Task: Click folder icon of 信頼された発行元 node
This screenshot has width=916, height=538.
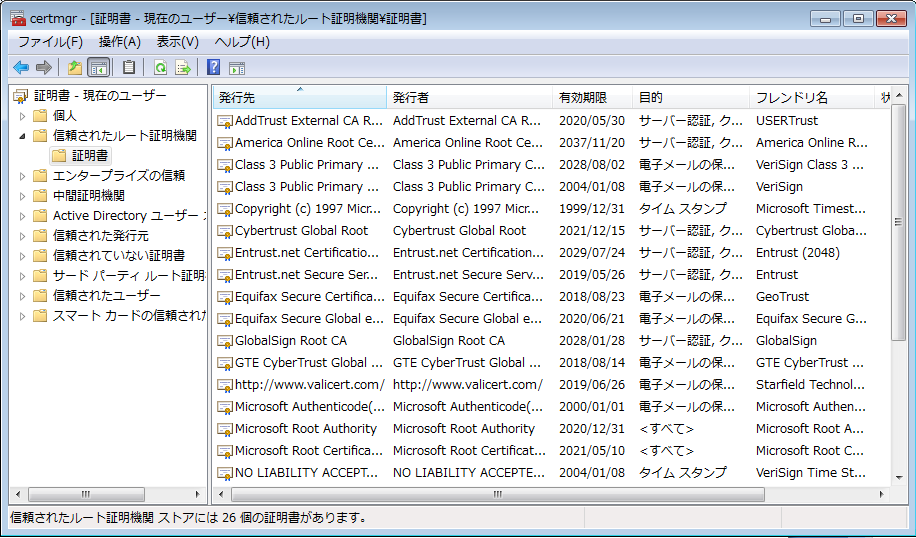Action: (40, 236)
